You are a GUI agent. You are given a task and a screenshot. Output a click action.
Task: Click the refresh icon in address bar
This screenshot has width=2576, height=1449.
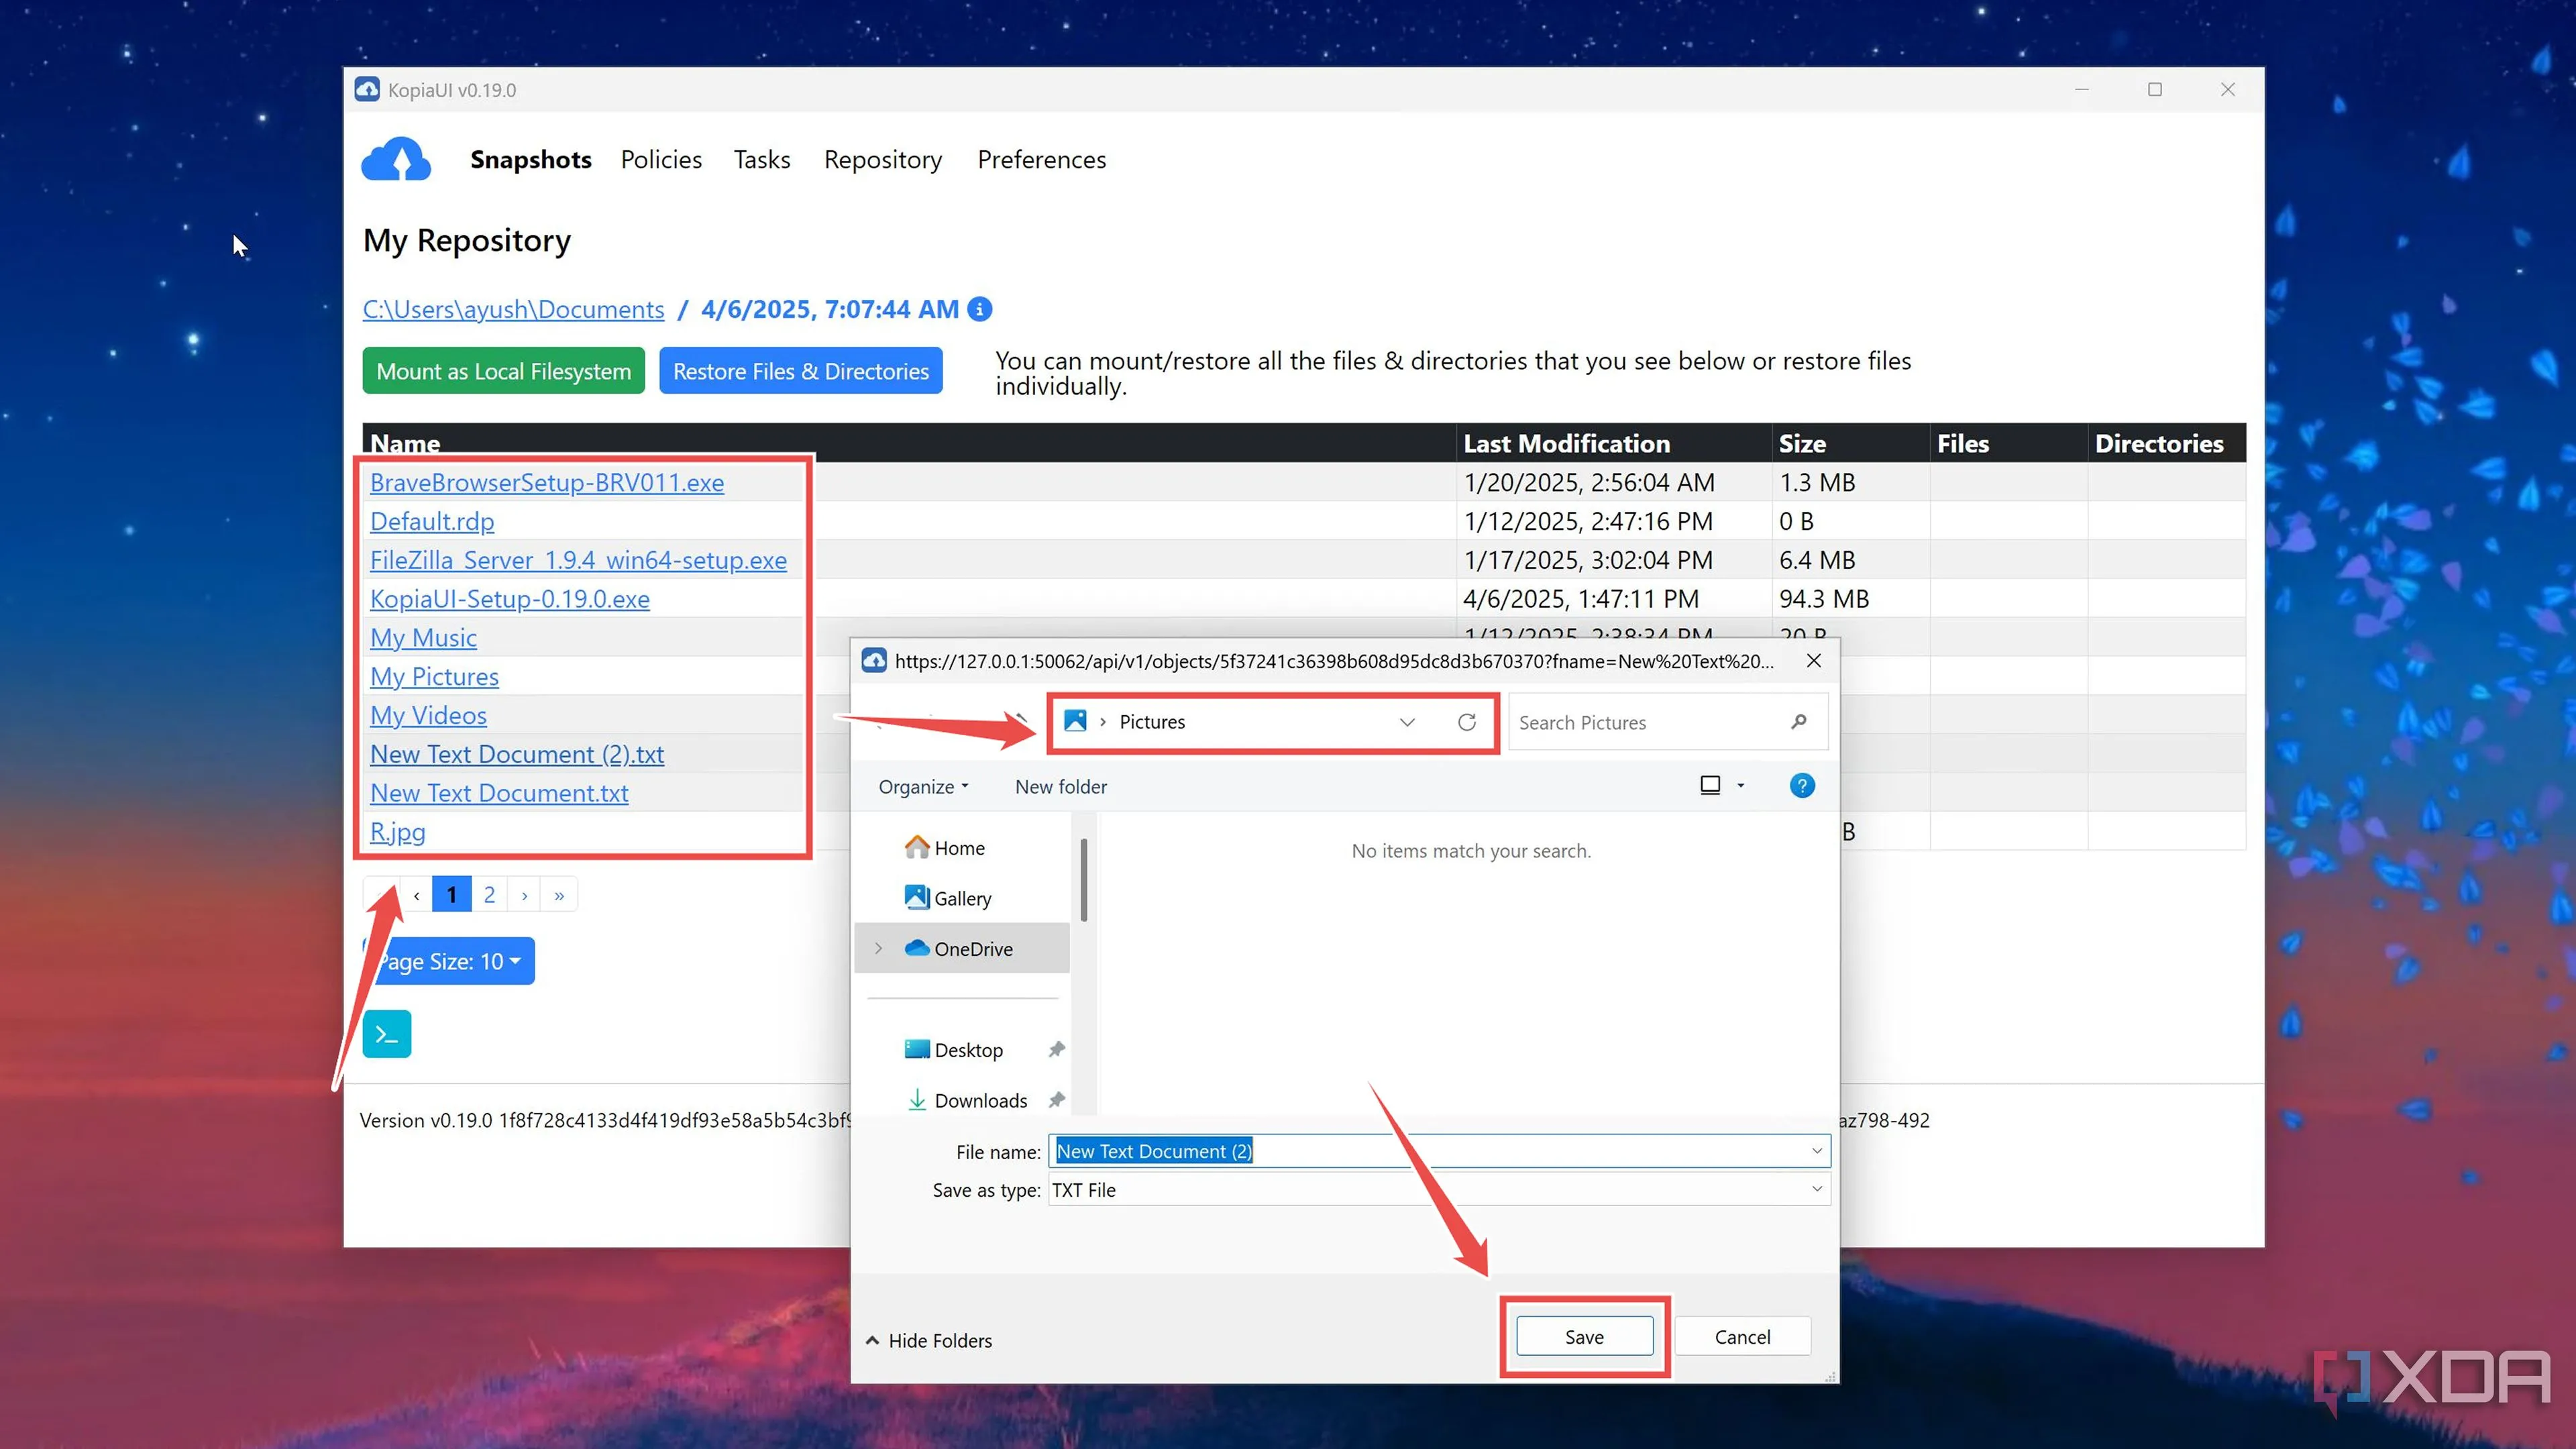pos(1466,722)
